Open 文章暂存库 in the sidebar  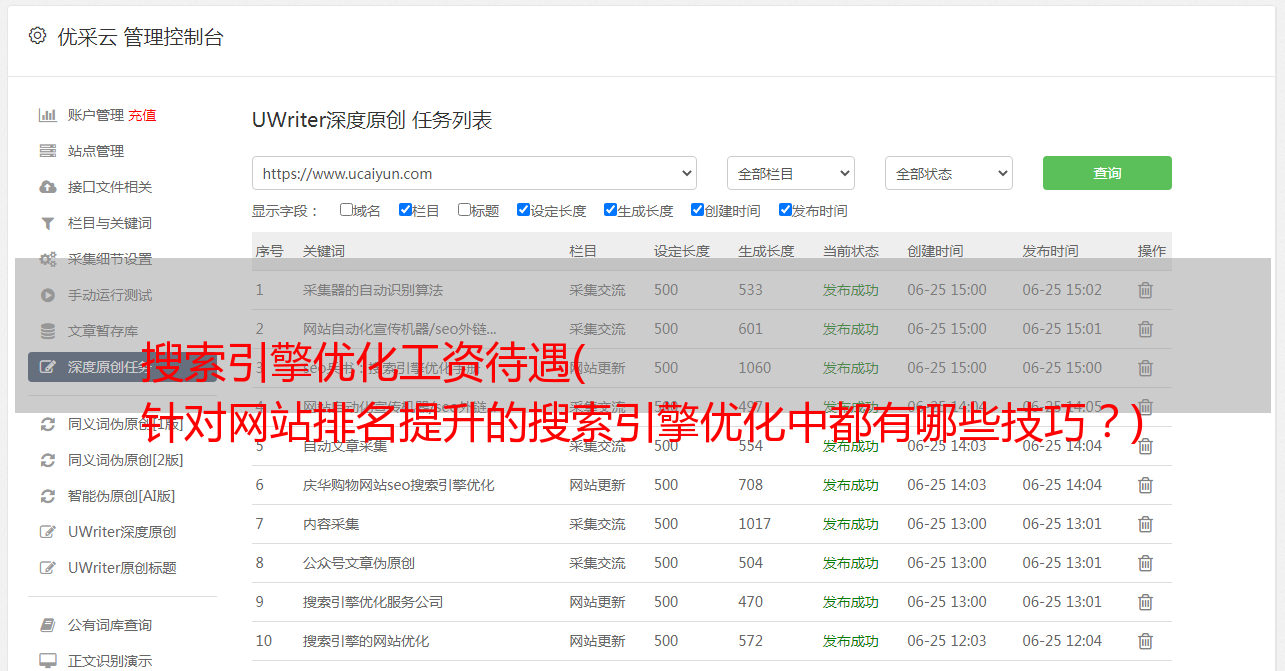tap(103, 331)
